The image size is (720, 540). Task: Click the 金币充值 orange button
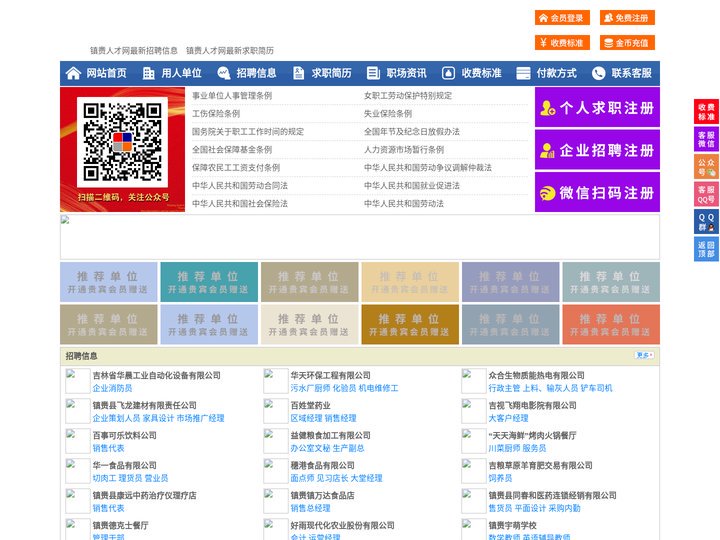tap(627, 43)
